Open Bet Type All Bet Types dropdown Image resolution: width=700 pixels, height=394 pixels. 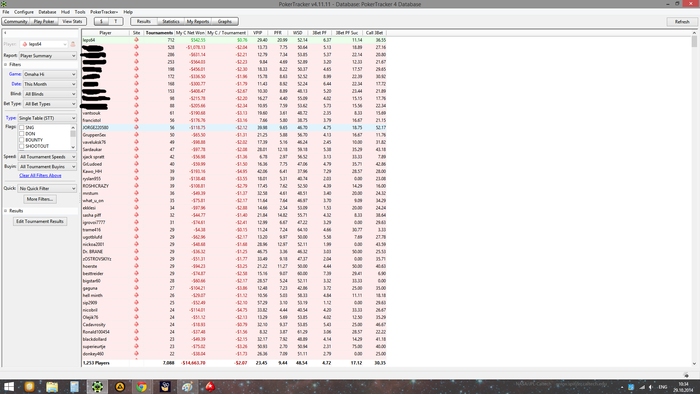50,104
